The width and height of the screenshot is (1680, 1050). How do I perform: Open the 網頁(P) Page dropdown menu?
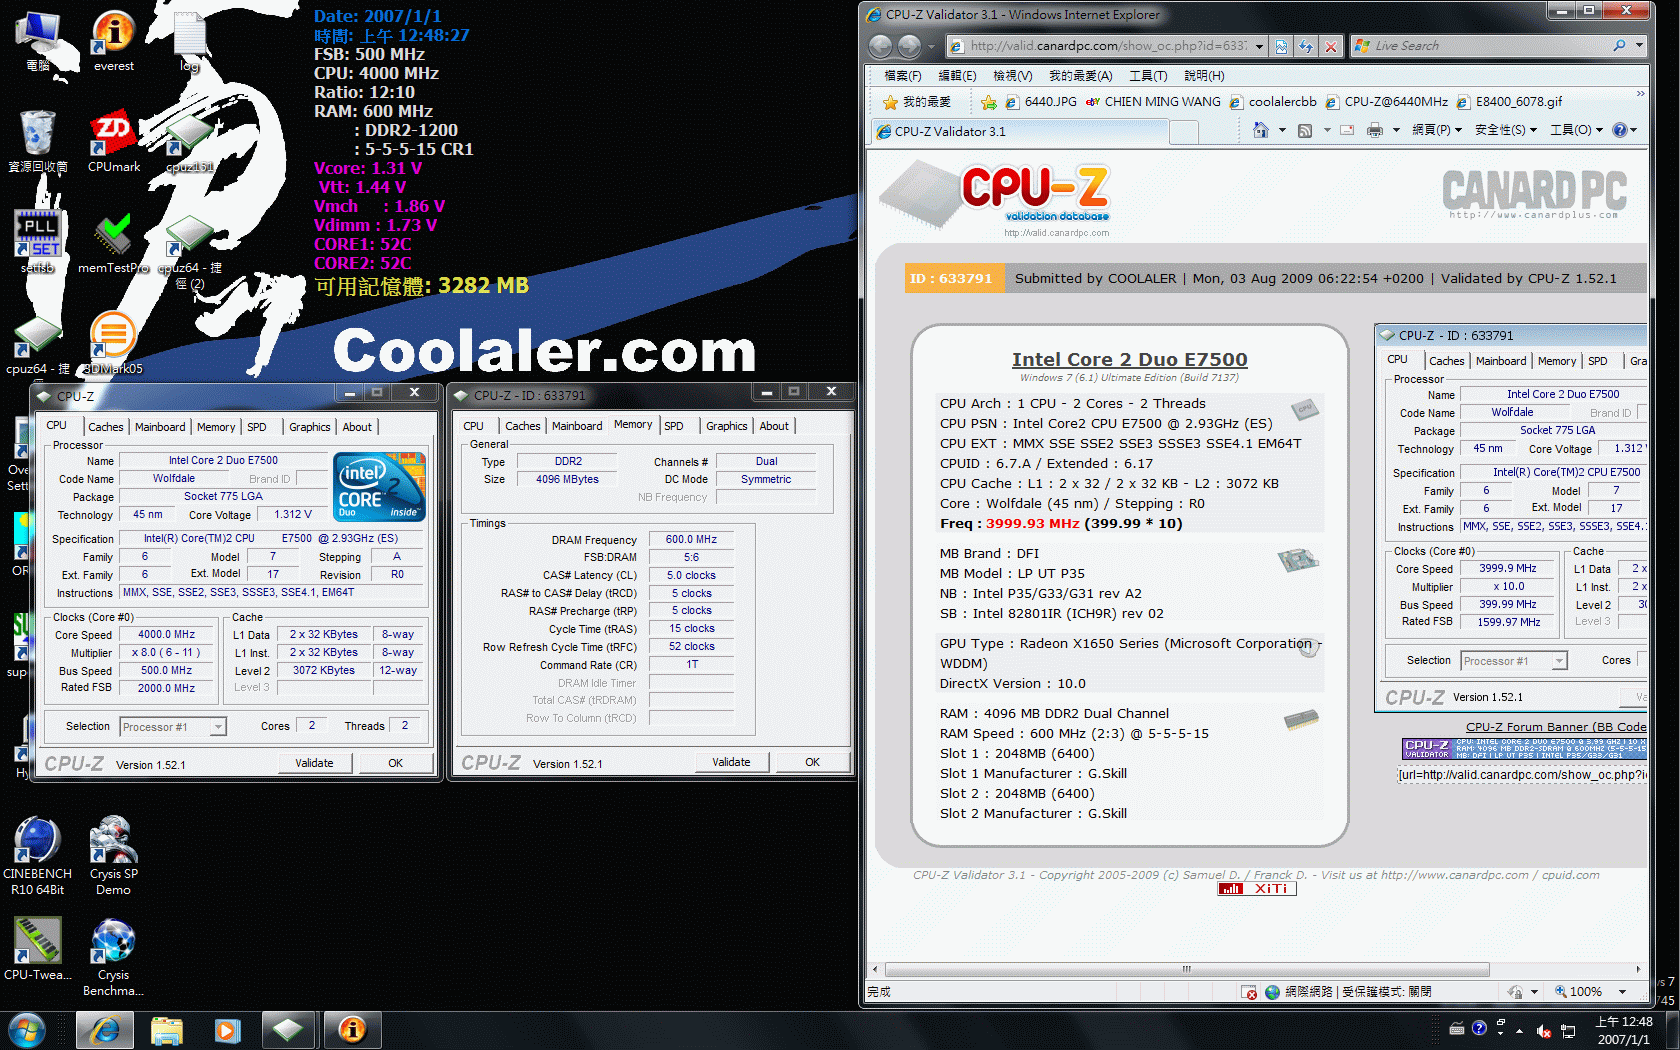tap(1437, 130)
